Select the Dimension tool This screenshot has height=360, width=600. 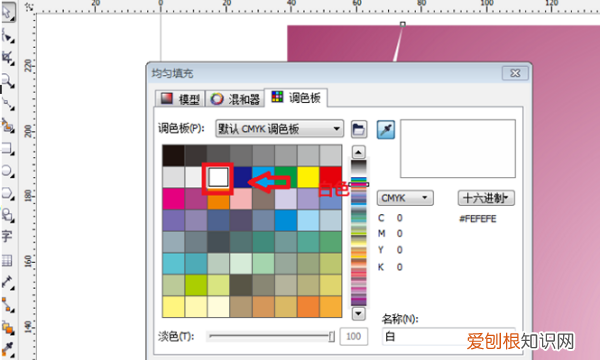coord(8,282)
